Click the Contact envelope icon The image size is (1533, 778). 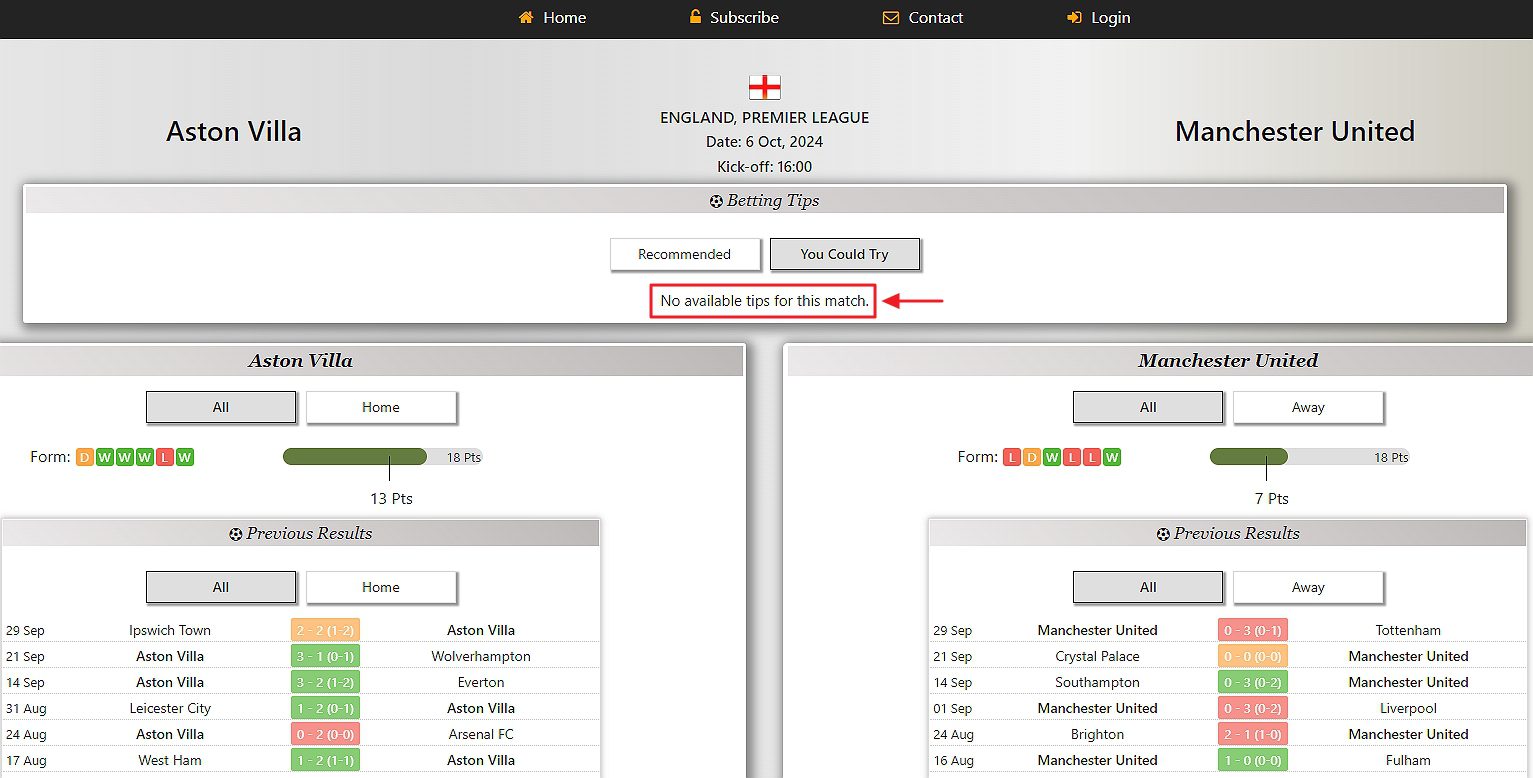click(x=891, y=17)
